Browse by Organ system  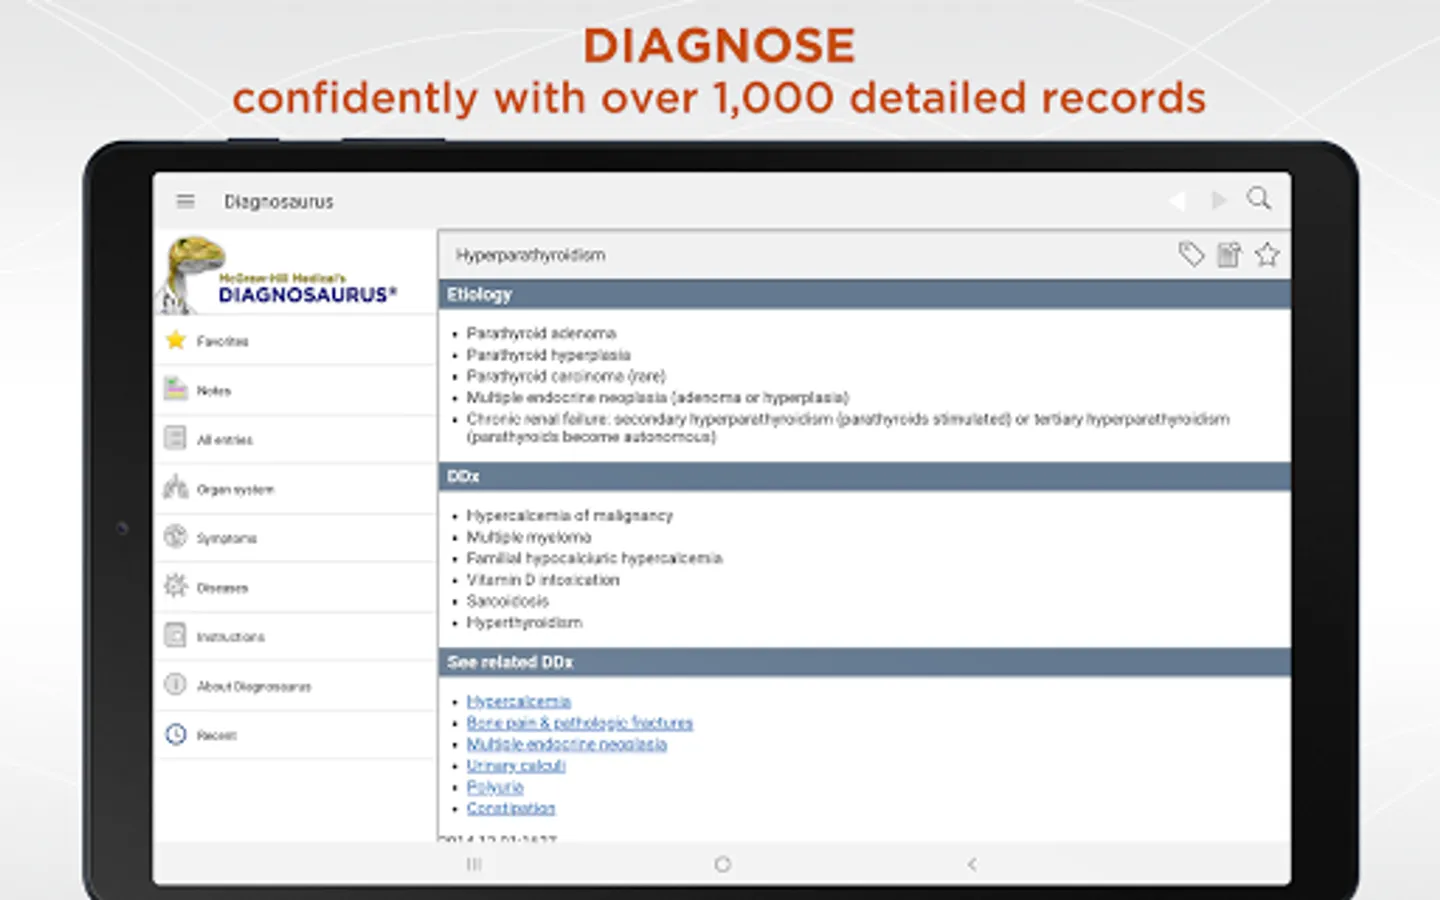(x=296, y=489)
